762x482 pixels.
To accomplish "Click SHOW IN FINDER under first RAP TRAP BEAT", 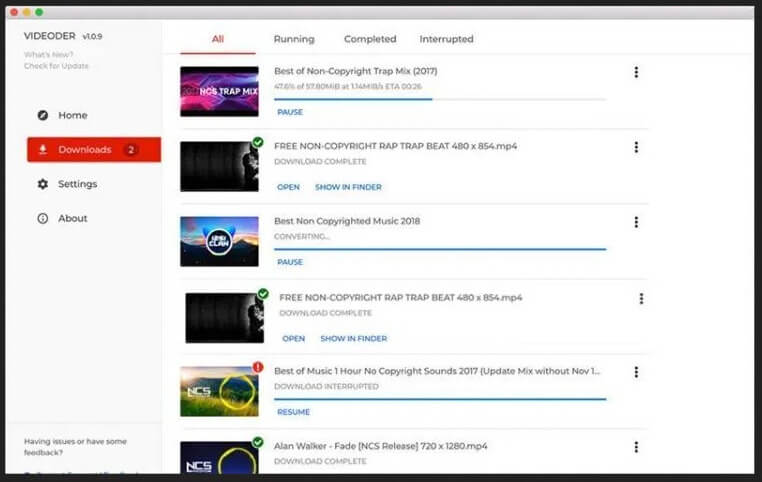I will 348,187.
